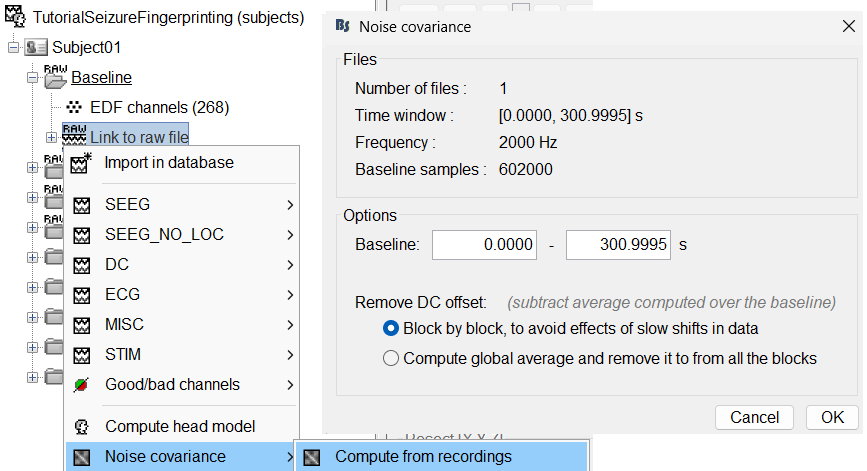Select Block by block DC offset option
867x471 pixels.
391,328
